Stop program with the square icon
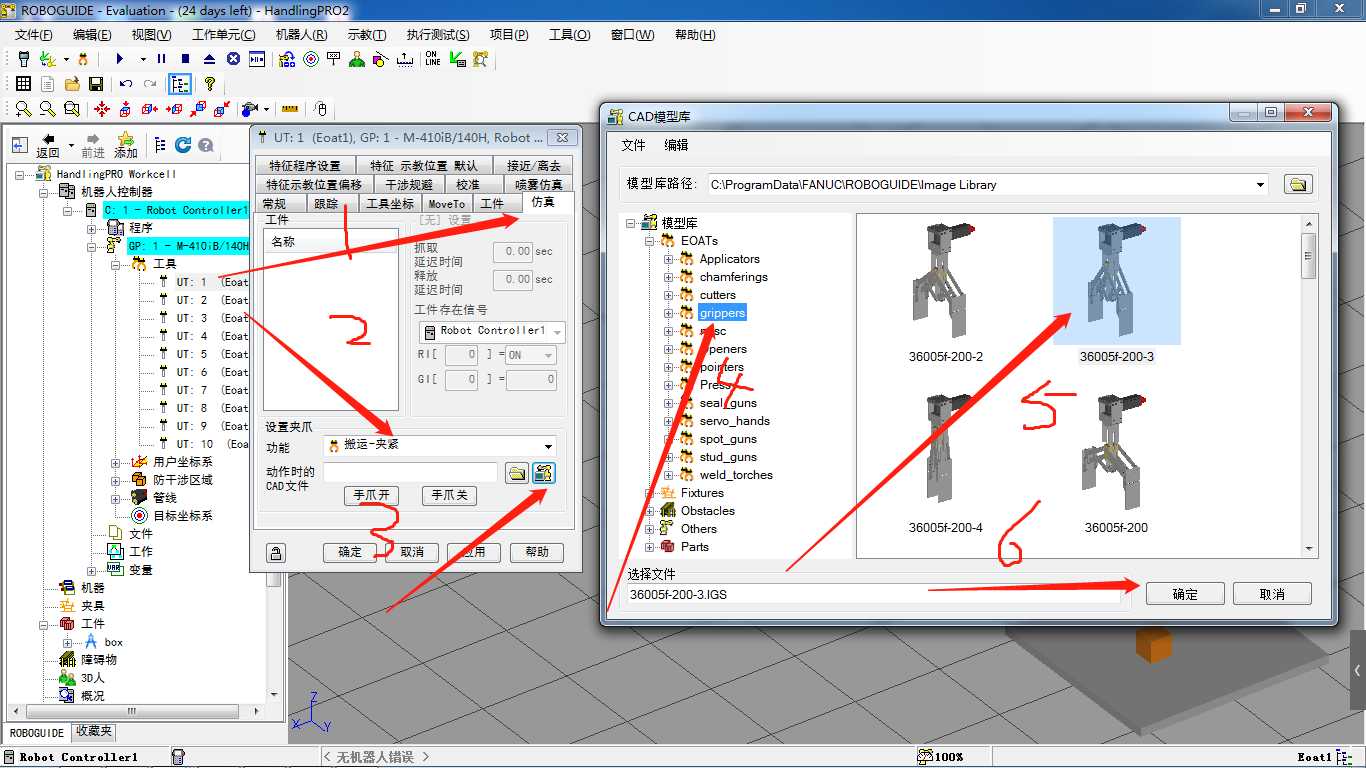Image resolution: width=1366 pixels, height=768 pixels. tap(186, 59)
